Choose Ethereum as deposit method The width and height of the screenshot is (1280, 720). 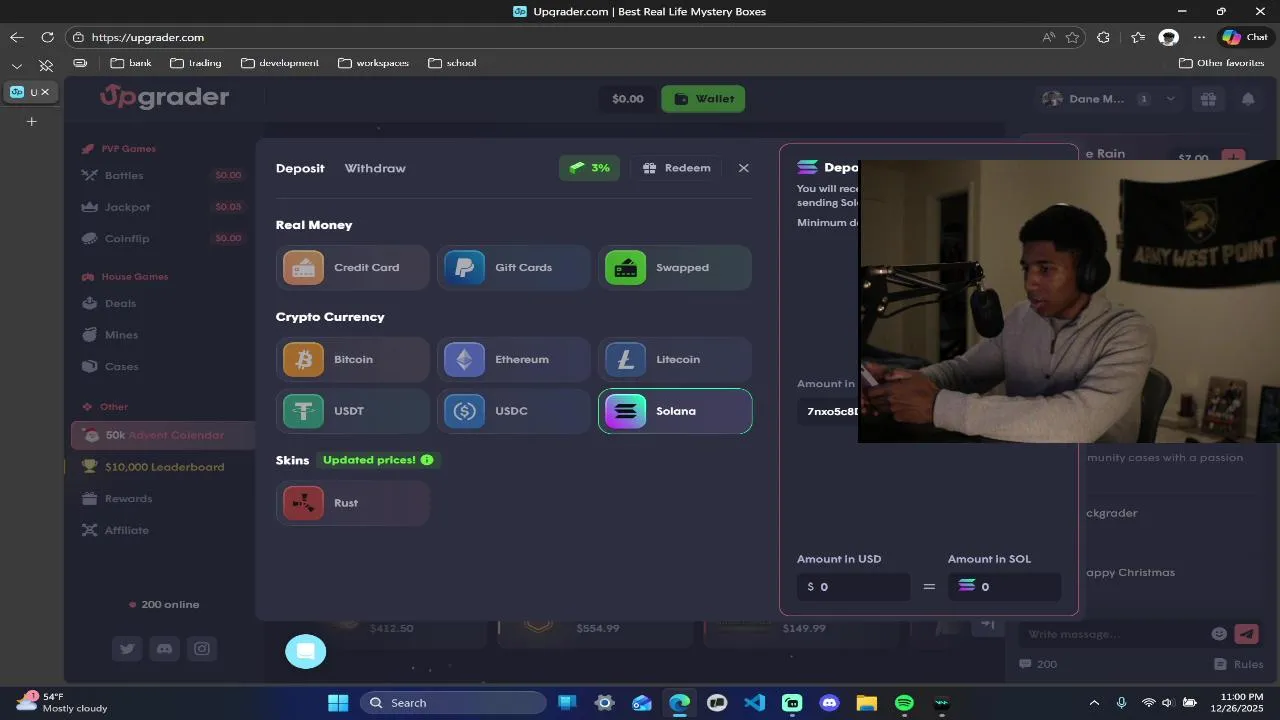[513, 359]
